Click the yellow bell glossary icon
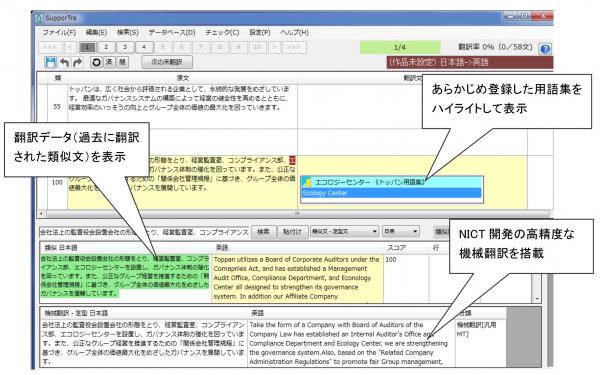600x375 pixels. point(308,183)
